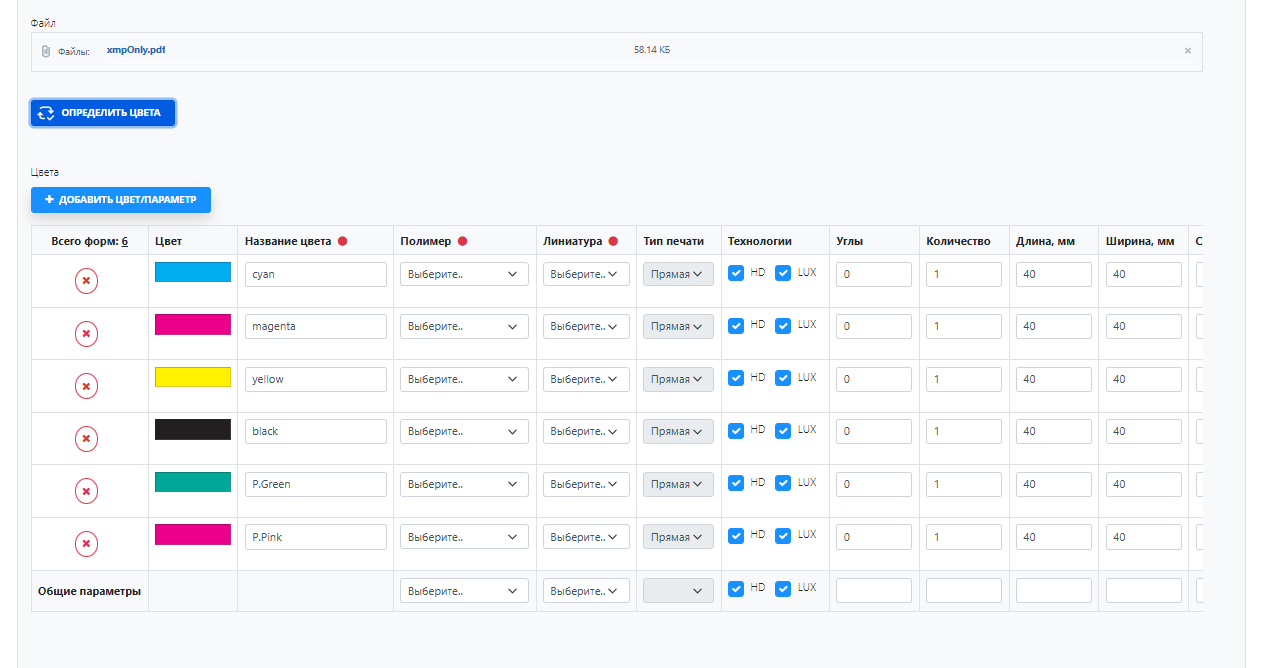Open the Полимер dropdown for magenta

coord(464,327)
